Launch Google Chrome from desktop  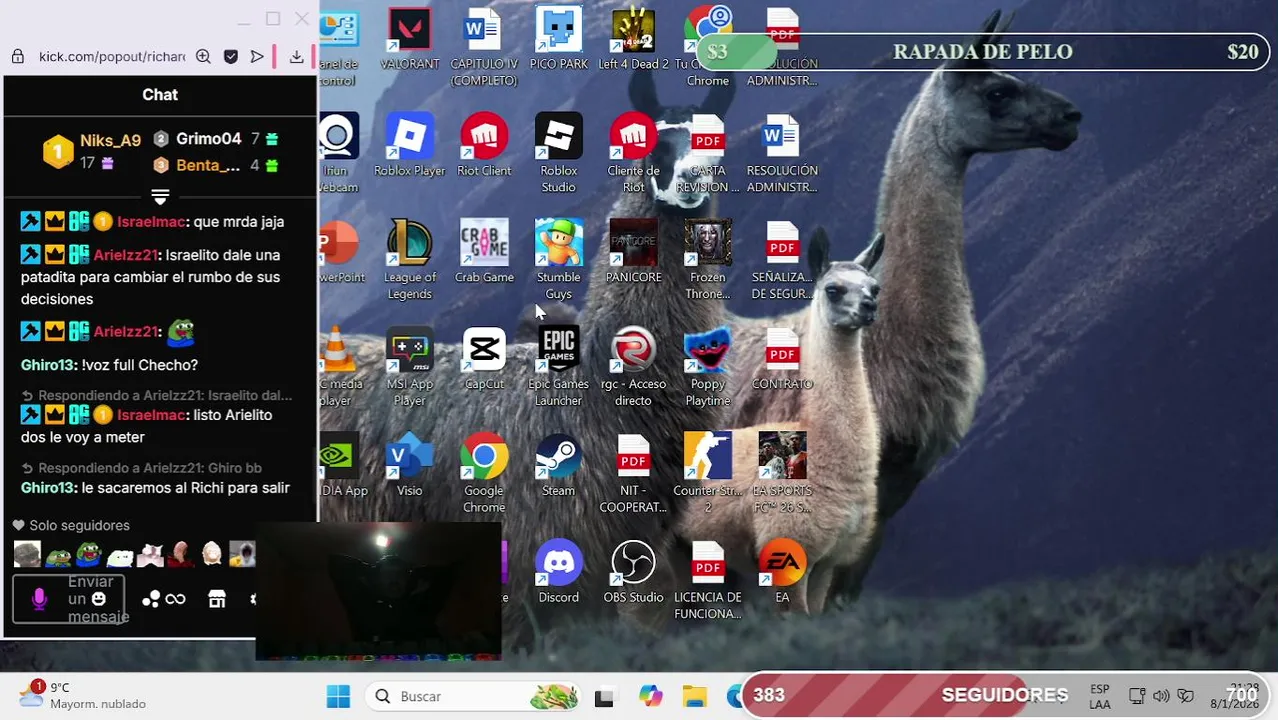click(x=484, y=474)
